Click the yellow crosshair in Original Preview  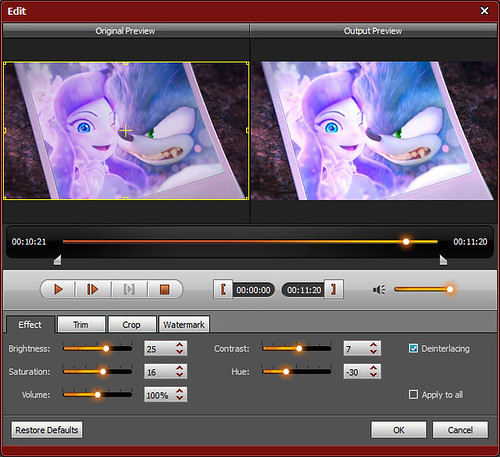click(126, 131)
